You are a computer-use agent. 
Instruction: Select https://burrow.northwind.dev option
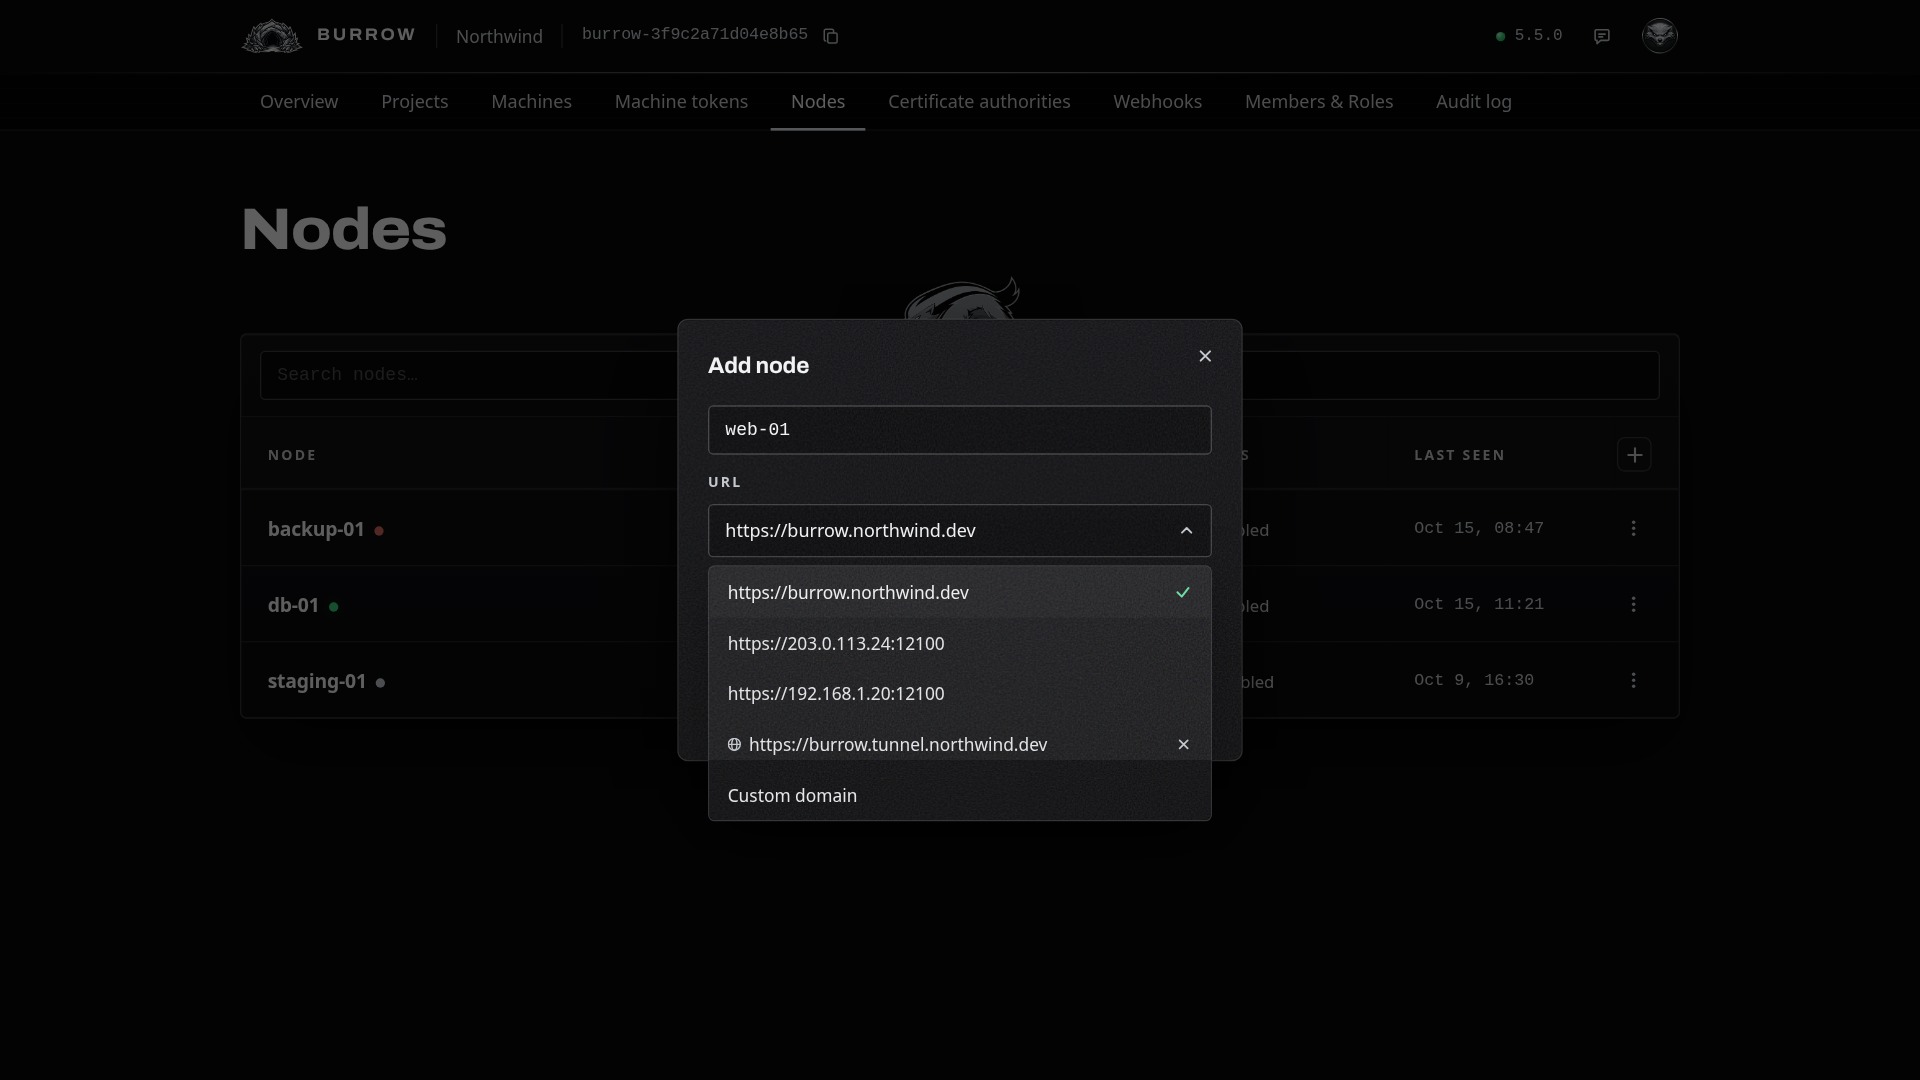(960, 592)
